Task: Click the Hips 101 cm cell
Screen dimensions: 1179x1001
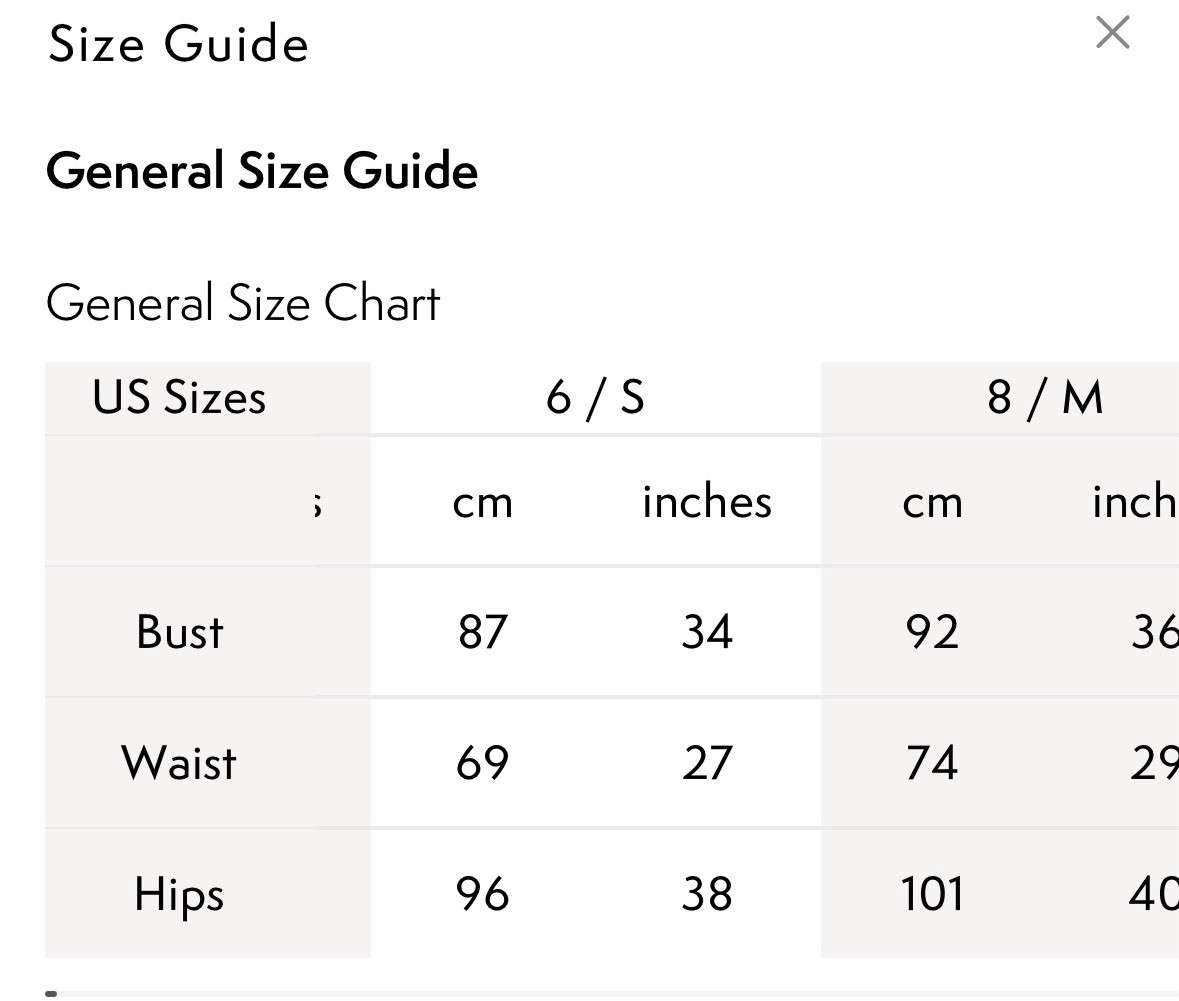Action: pyautogui.click(x=932, y=894)
